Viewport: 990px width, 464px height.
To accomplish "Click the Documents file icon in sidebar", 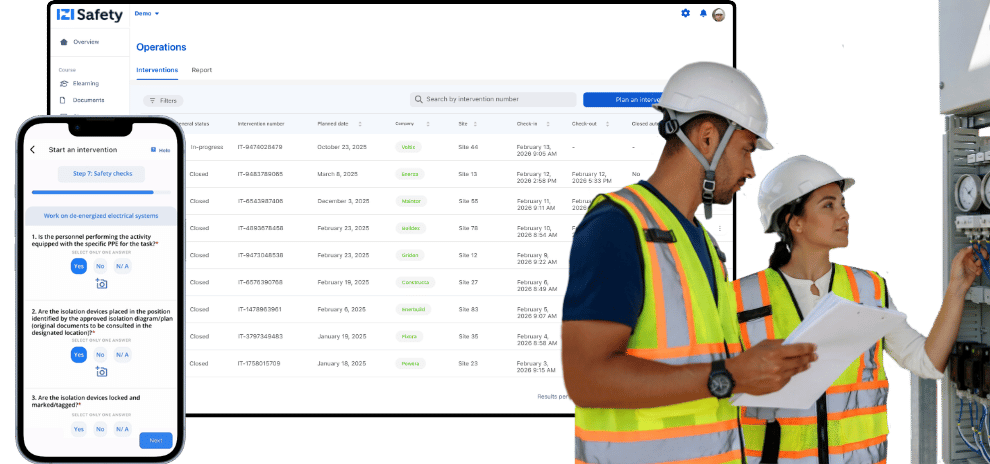I will pos(64,100).
